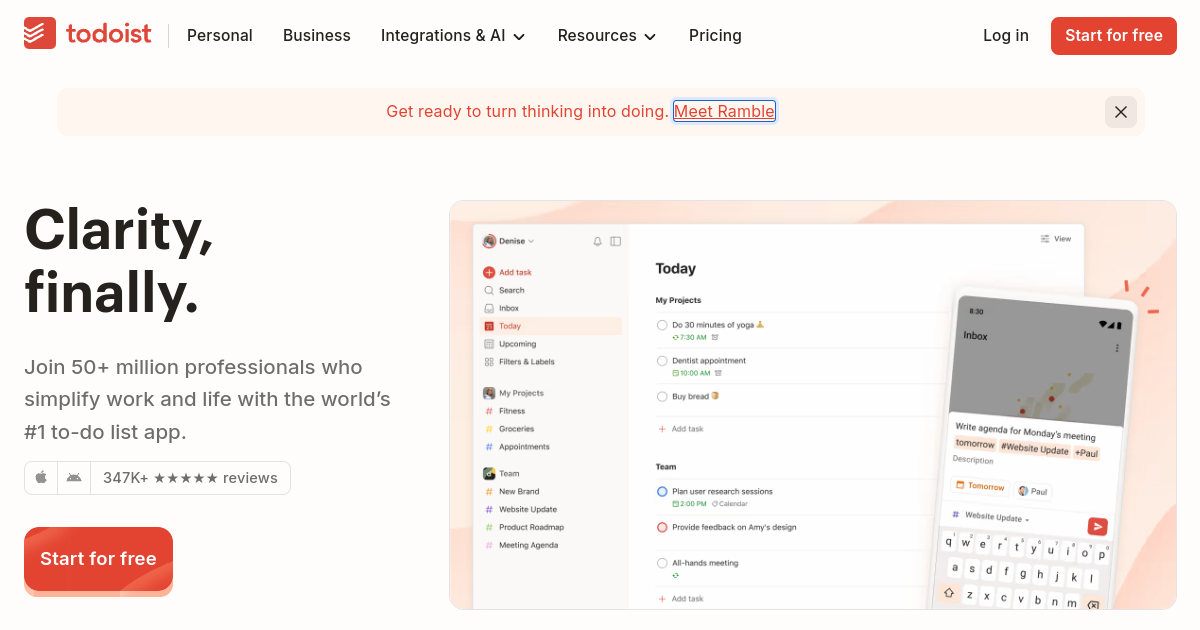This screenshot has height=630, width=1200.
Task: Tap the #Website Update highlighted tag
Action: pyautogui.click(x=1036, y=449)
